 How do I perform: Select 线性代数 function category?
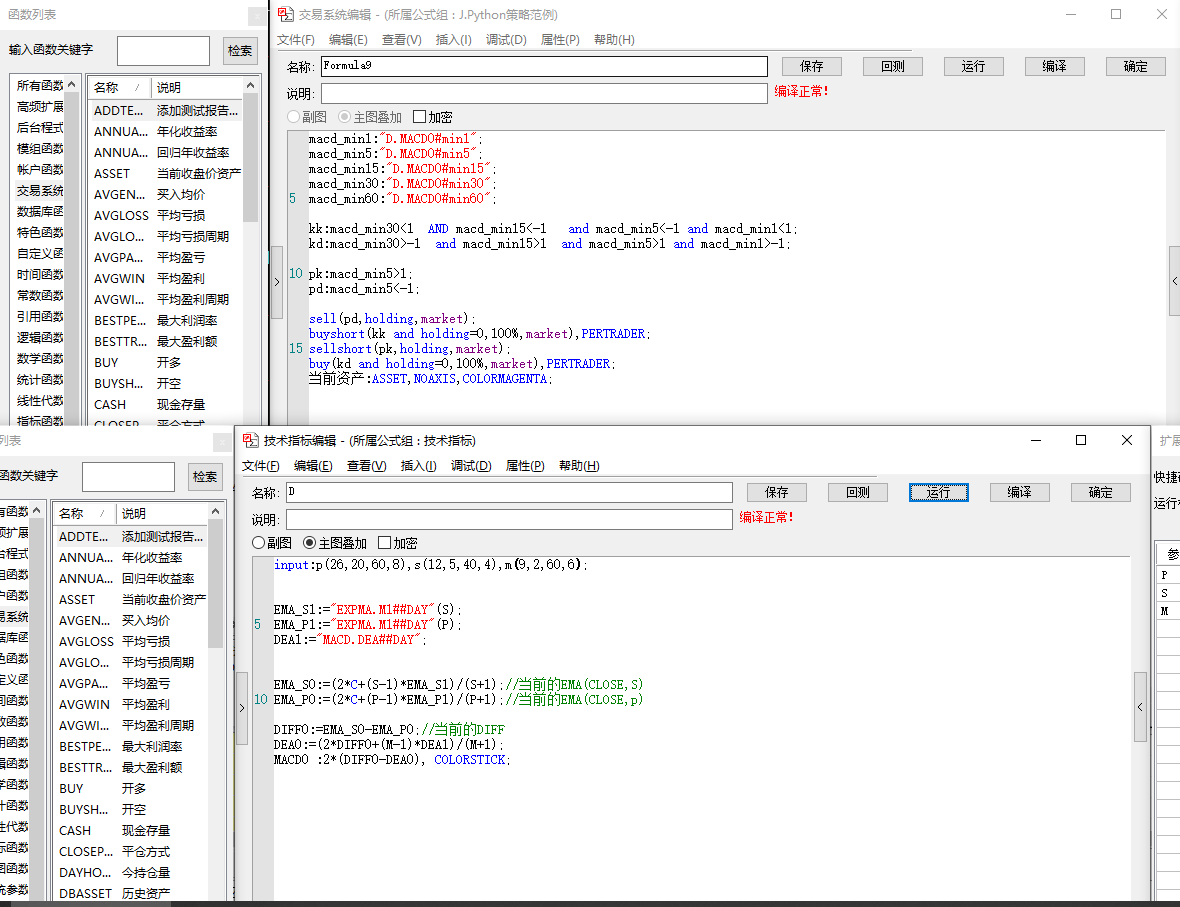40,401
